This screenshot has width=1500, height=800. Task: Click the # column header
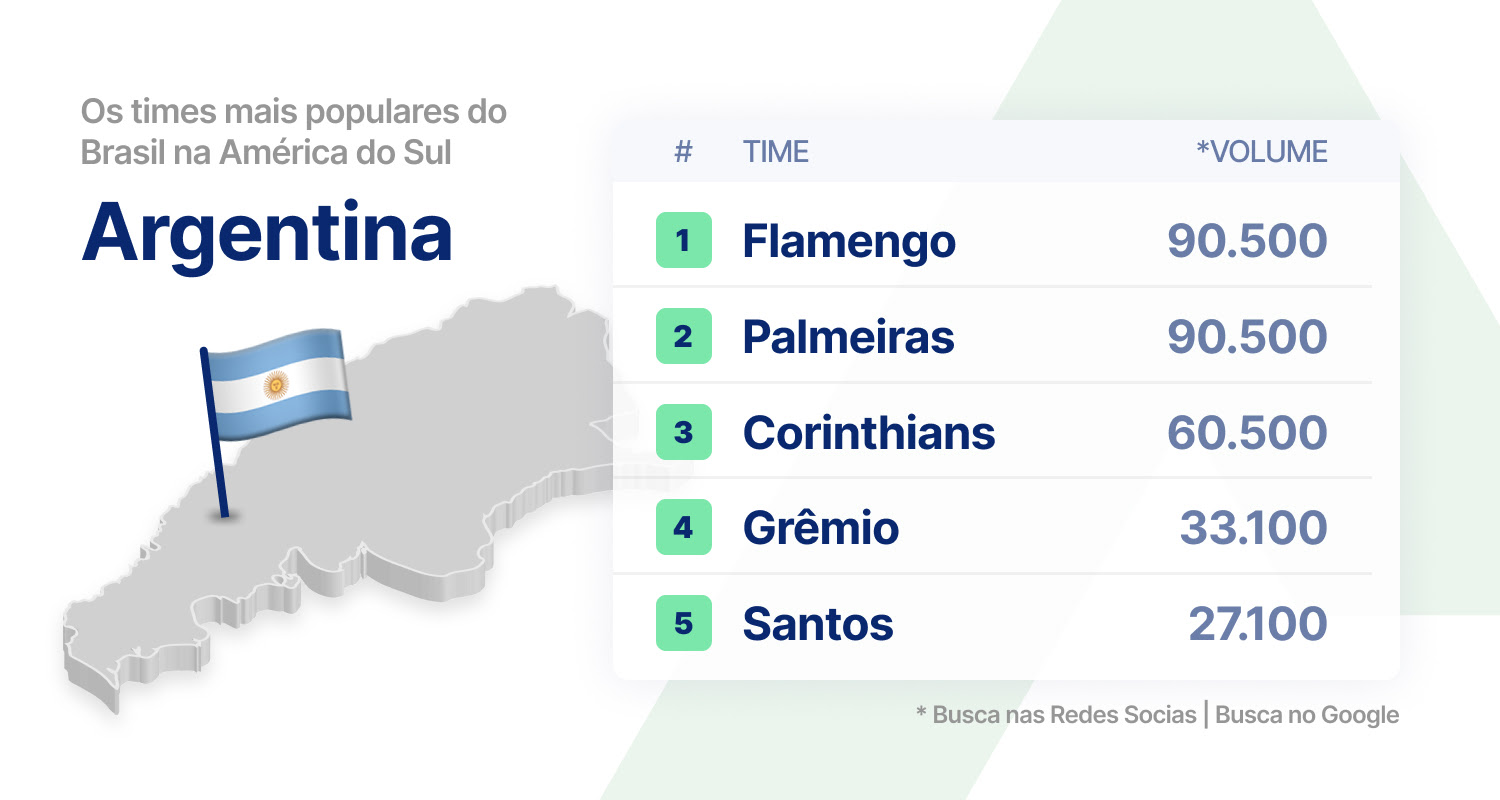pyautogui.click(x=684, y=152)
